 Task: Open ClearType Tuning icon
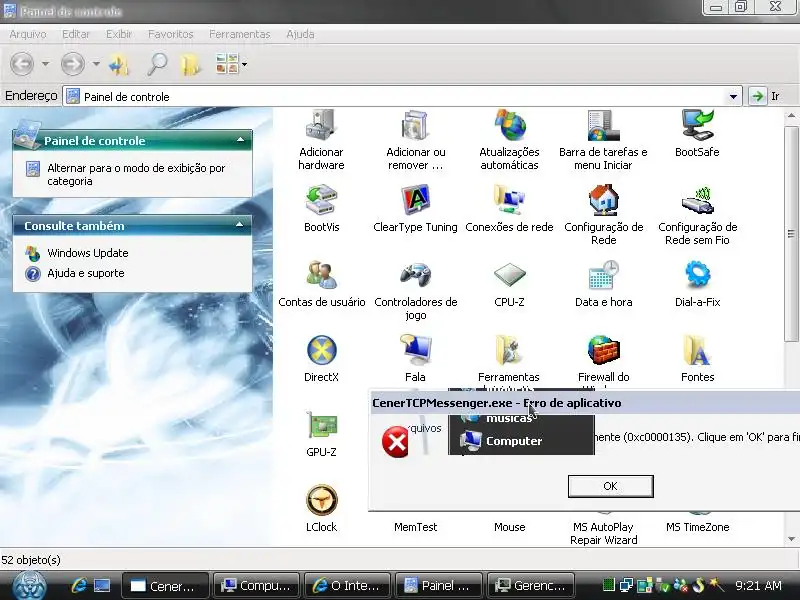(415, 200)
